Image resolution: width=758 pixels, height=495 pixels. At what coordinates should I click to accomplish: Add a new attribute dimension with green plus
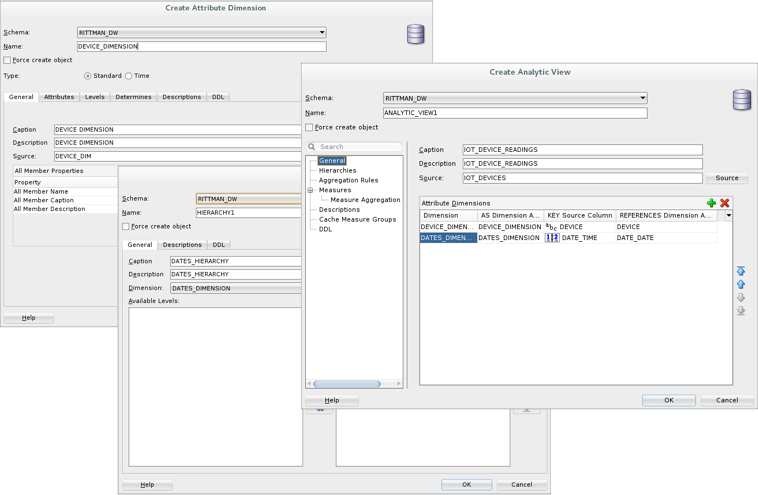[711, 203]
